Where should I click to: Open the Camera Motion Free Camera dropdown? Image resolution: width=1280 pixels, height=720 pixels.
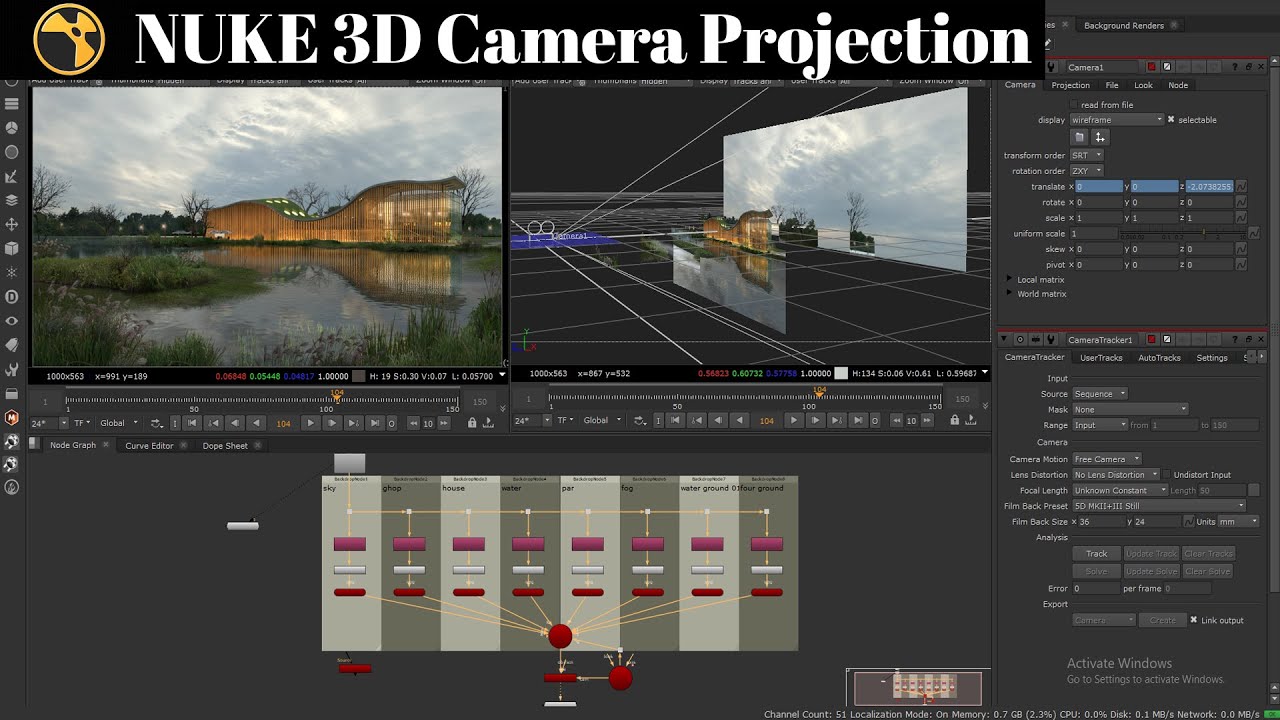[x=1107, y=459]
